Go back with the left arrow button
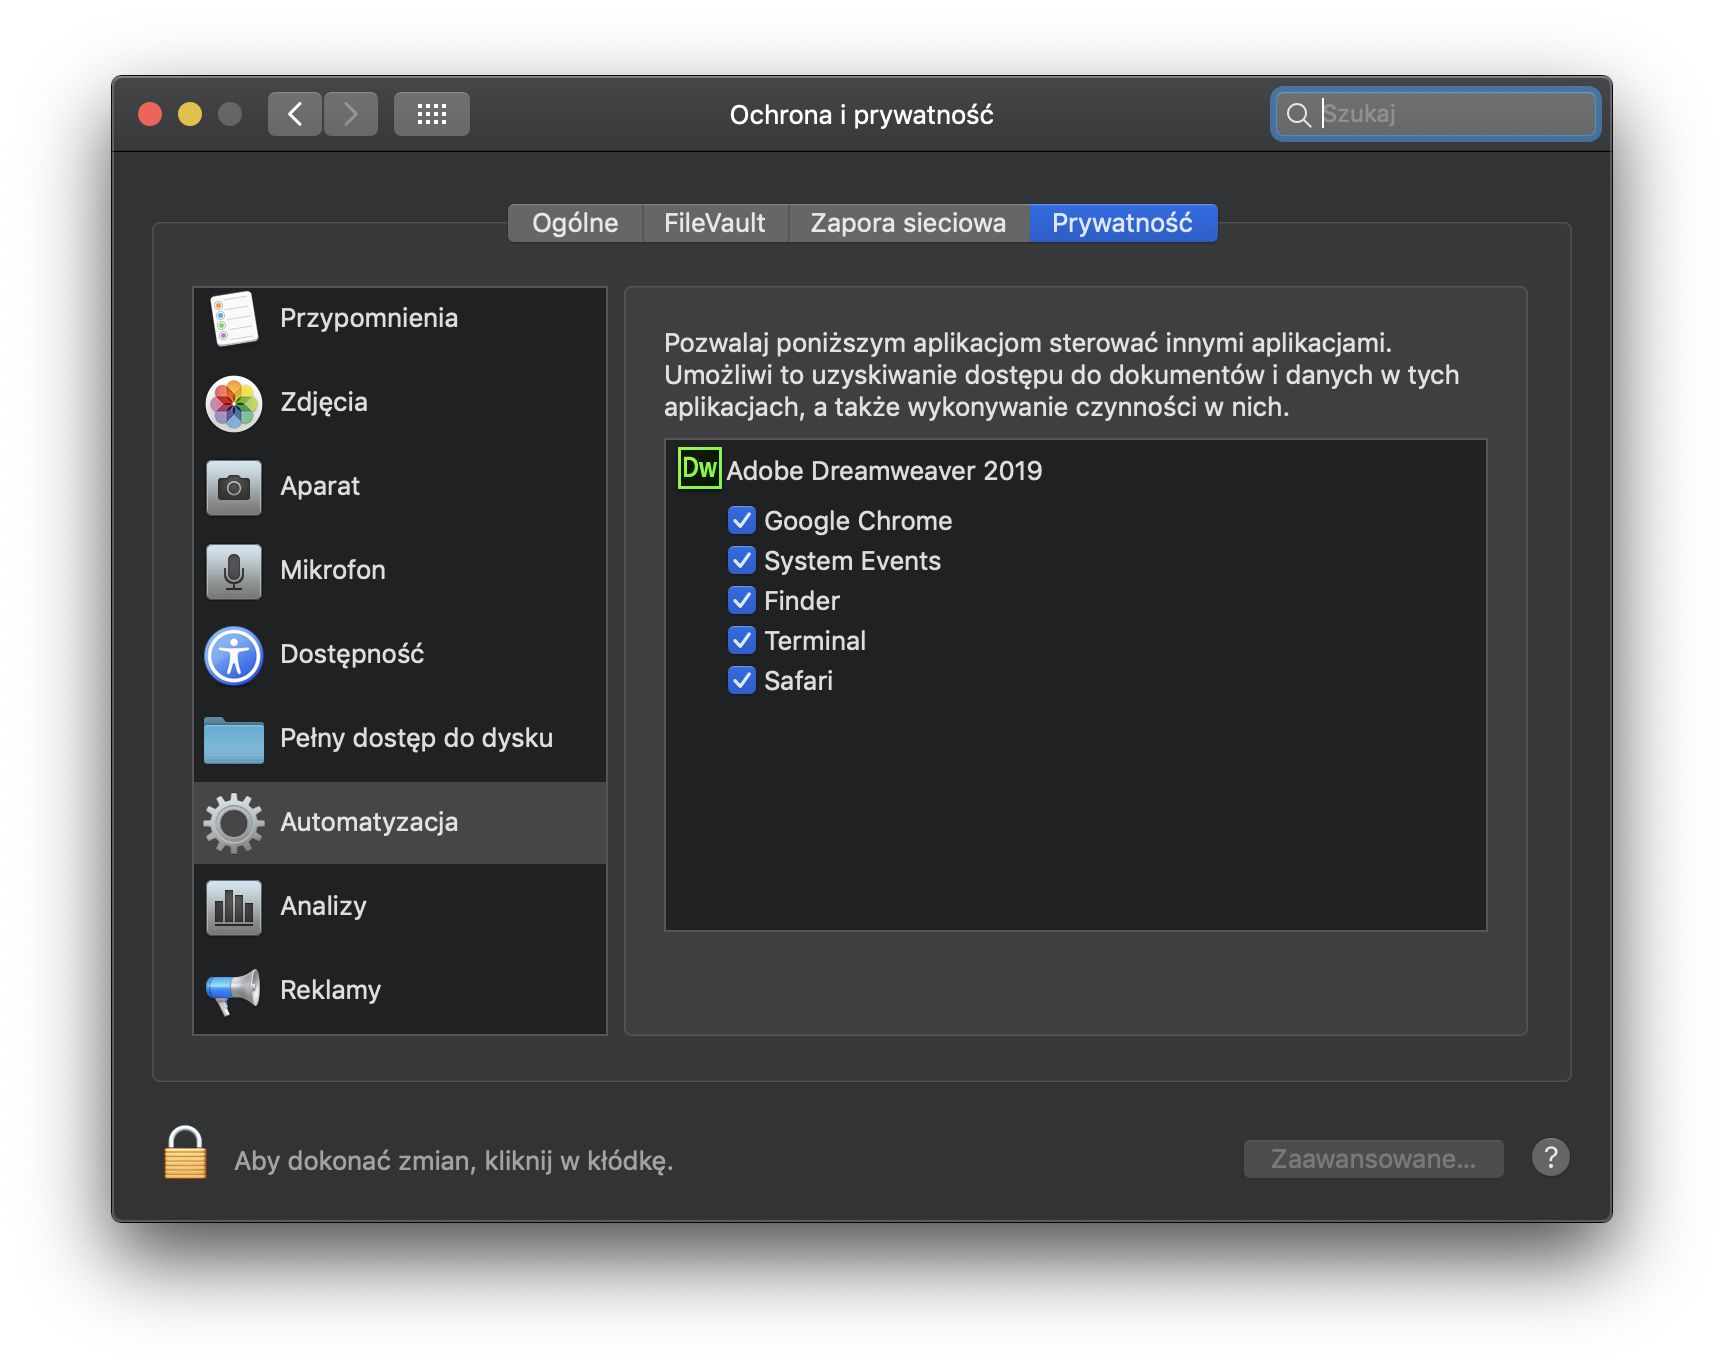 295,114
